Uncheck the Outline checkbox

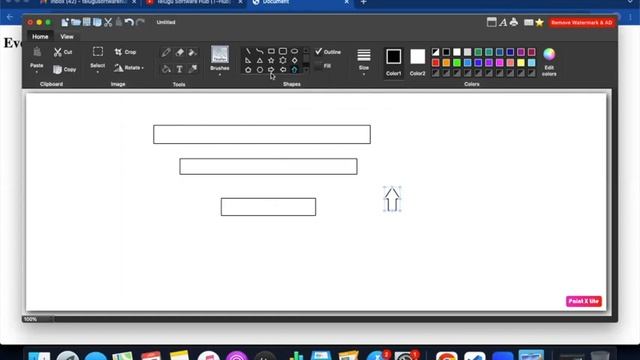319,51
